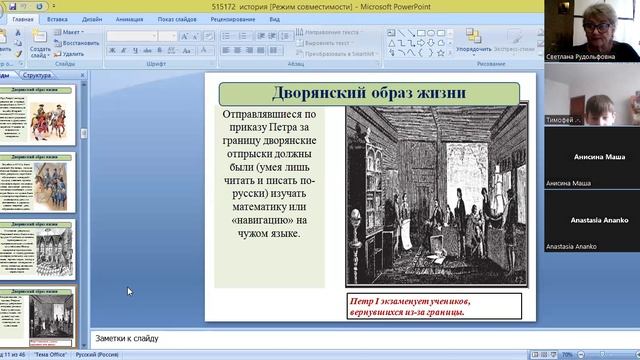This screenshot has height=360, width=640.
Task: Click the Clear Formatting icon
Action: pos(209,36)
